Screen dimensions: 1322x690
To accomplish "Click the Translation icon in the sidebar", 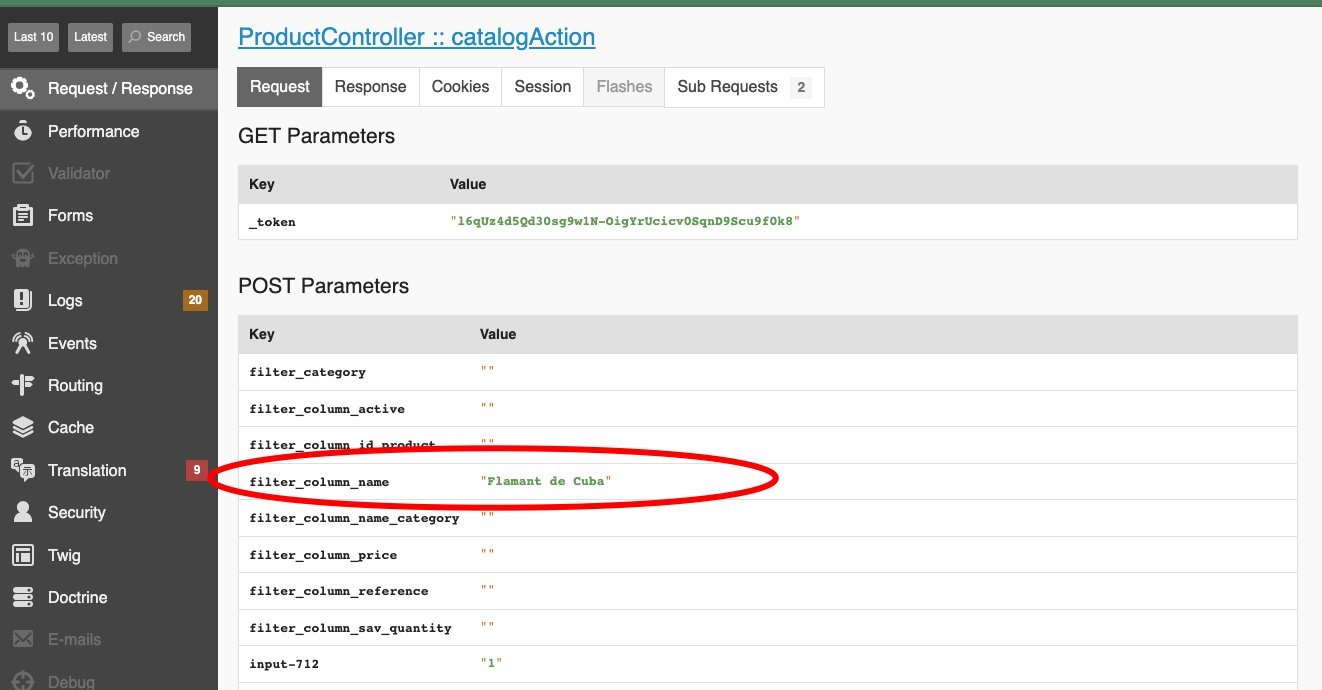I will pyautogui.click(x=23, y=470).
